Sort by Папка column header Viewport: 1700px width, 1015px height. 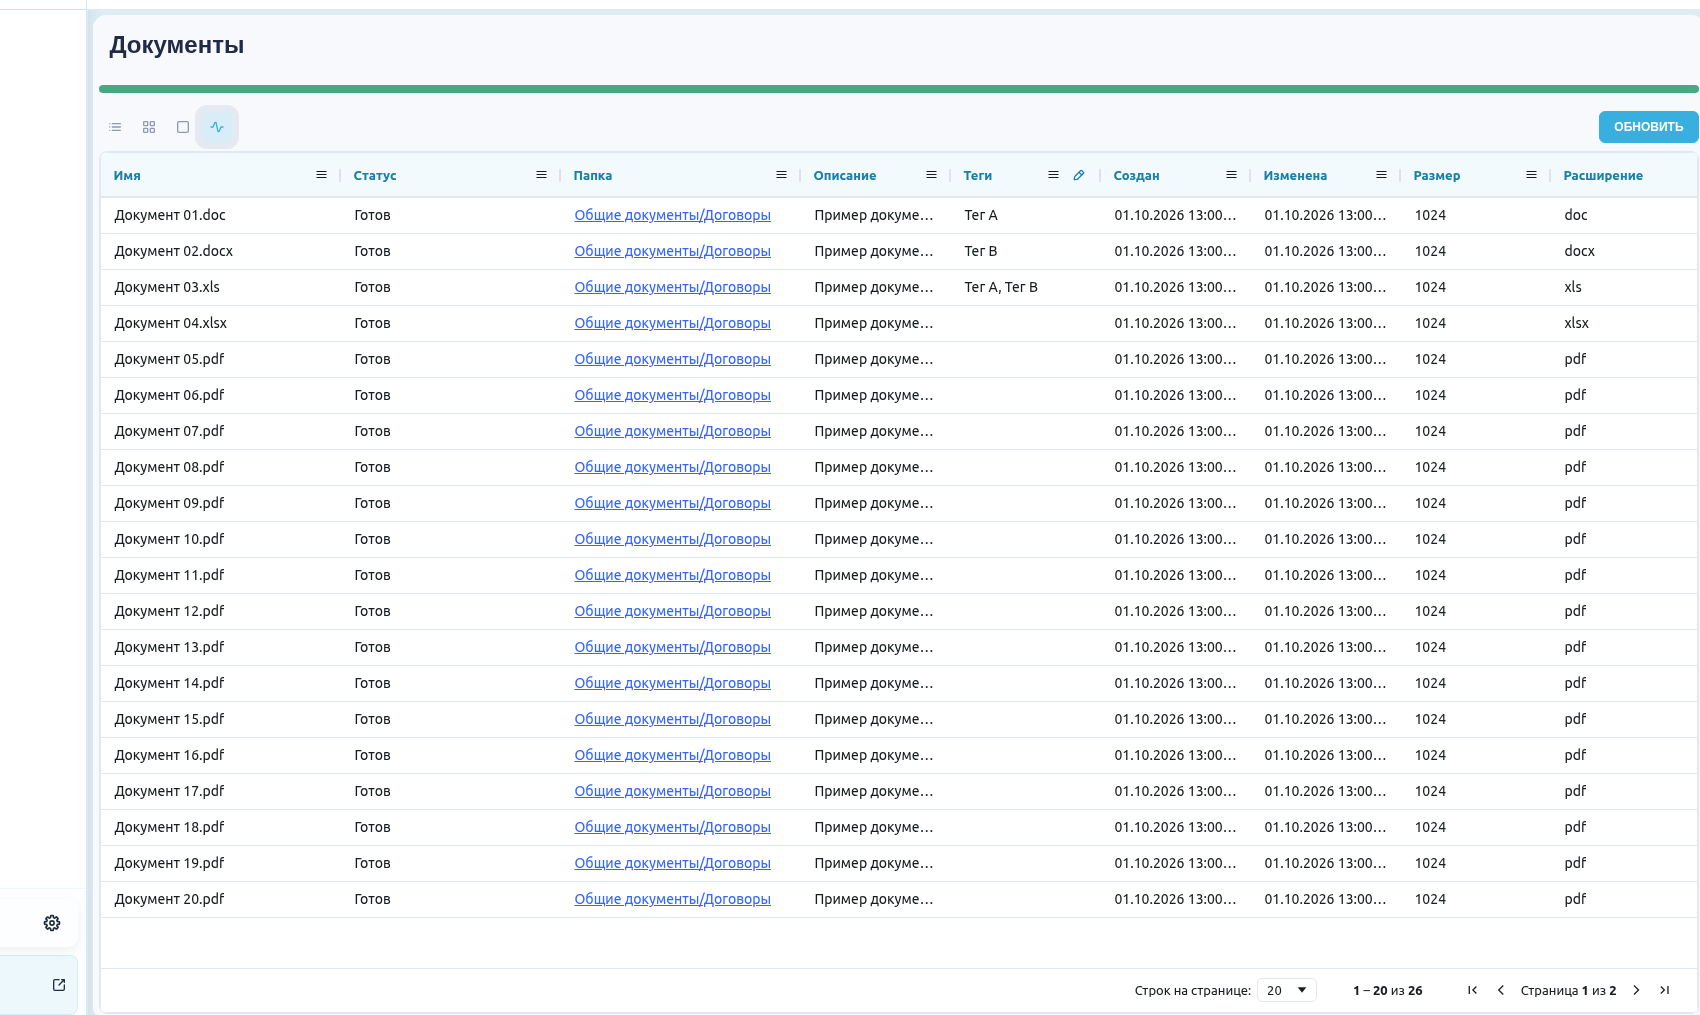click(593, 175)
